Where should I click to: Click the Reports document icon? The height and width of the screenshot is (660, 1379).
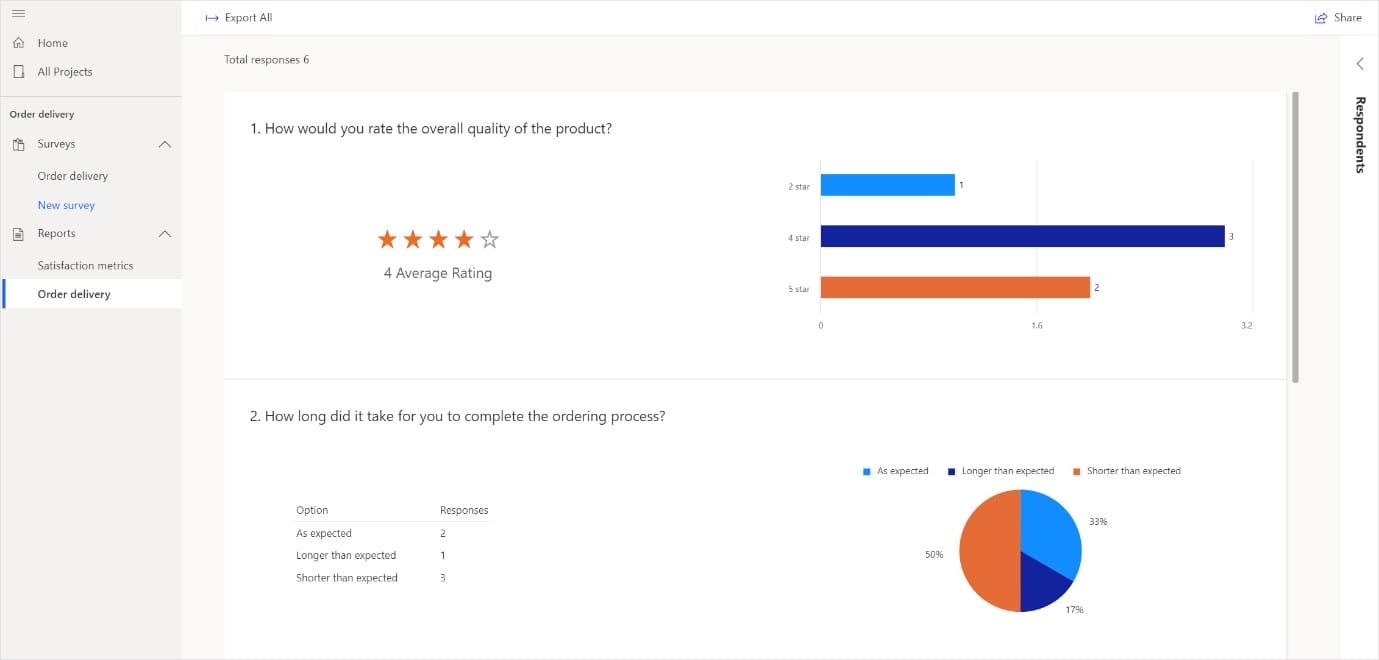point(18,234)
